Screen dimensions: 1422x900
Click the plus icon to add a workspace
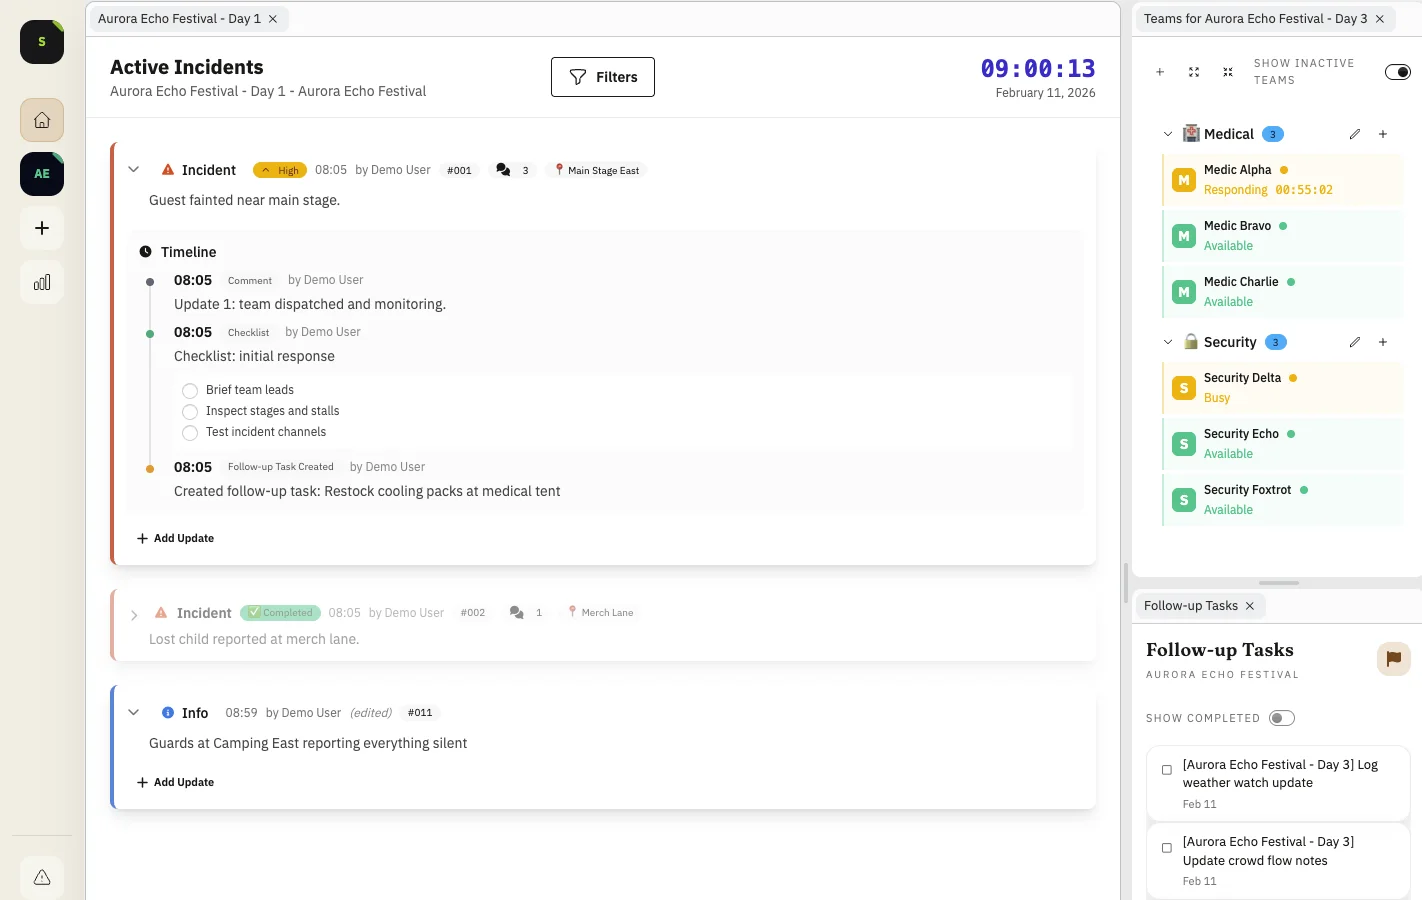pyautogui.click(x=41, y=228)
